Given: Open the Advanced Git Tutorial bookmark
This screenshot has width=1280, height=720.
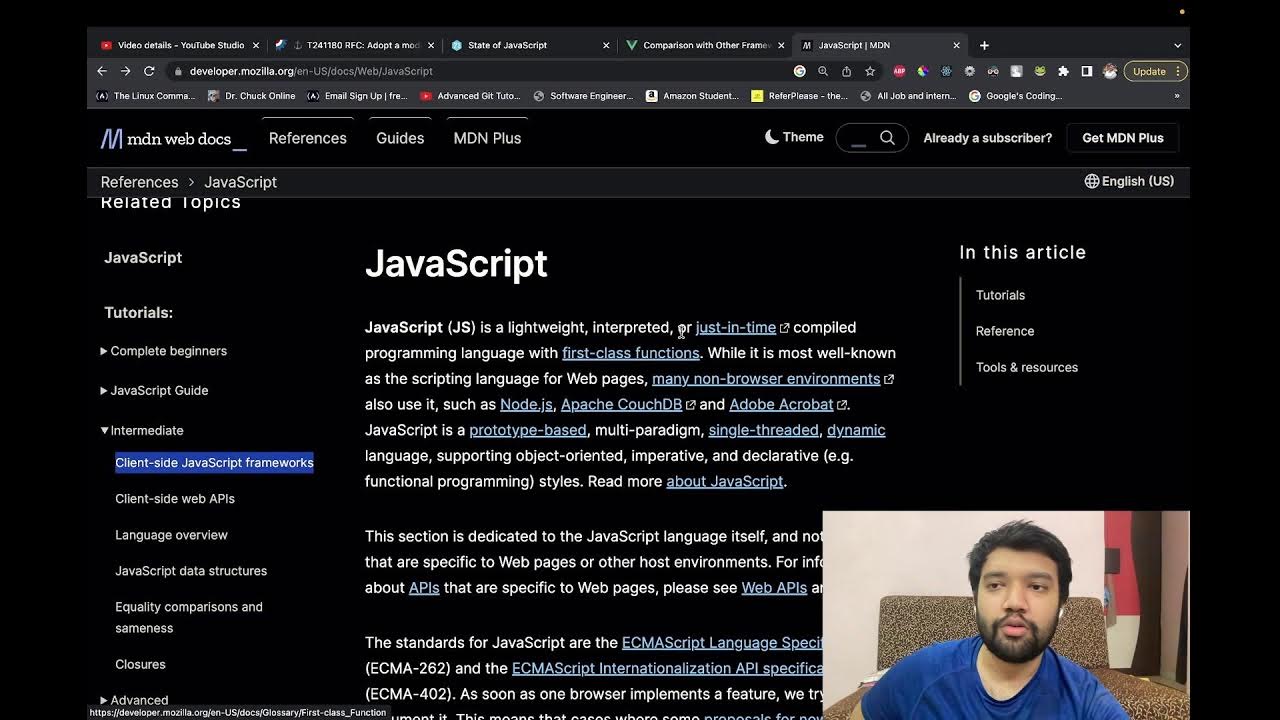Looking at the screenshot, I should pos(470,96).
